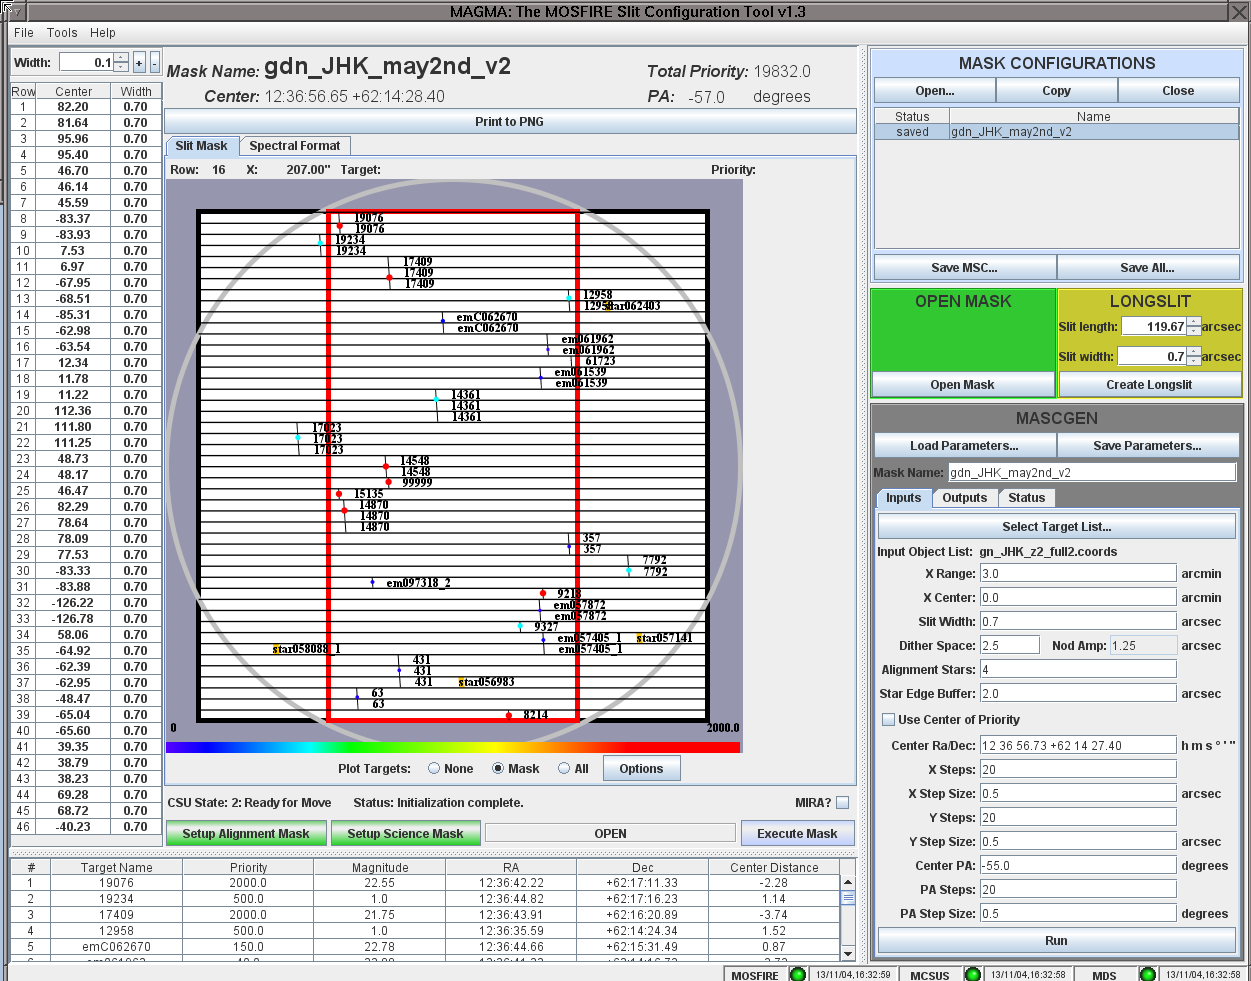1251x981 pixels.
Task: Increase the Longslit slit length spinner
Action: point(1193,322)
